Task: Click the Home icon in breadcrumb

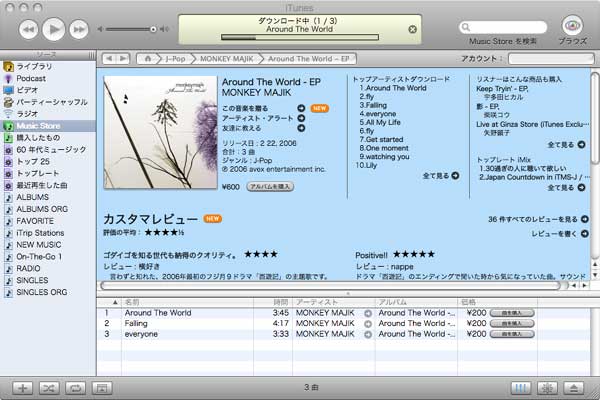Action: pyautogui.click(x=147, y=59)
